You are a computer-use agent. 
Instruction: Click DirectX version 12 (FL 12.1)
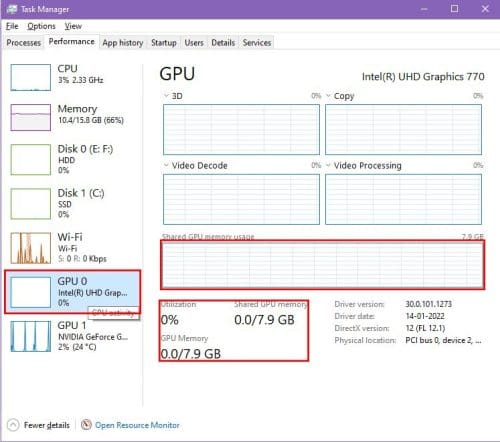pyautogui.click(x=425, y=328)
